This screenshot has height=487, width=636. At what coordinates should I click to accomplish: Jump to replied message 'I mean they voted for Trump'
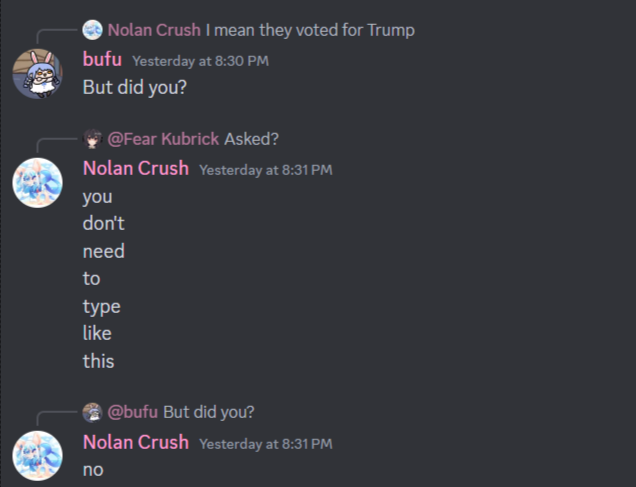click(310, 30)
